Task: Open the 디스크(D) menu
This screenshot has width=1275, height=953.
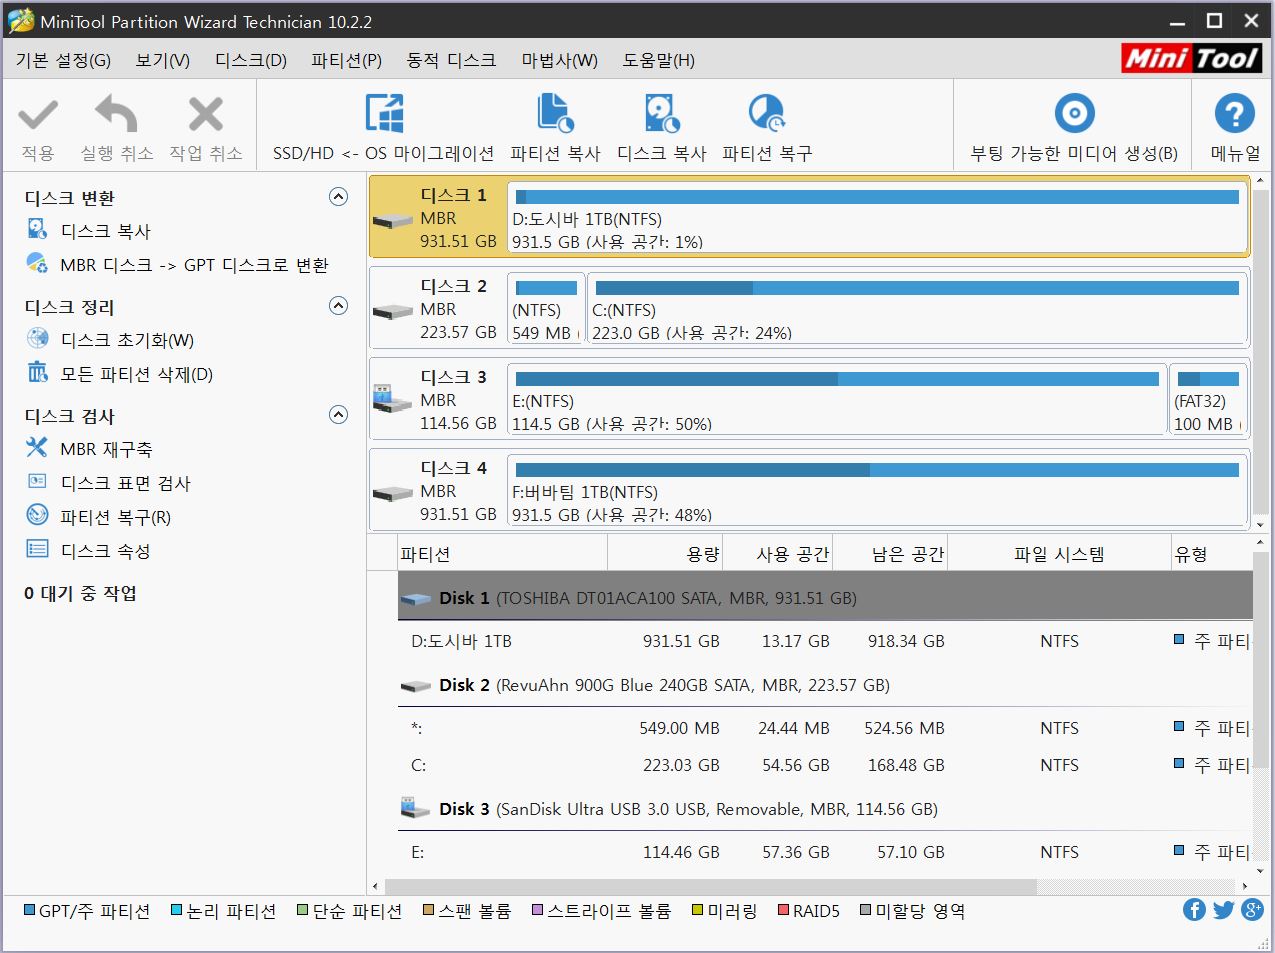Action: [251, 60]
